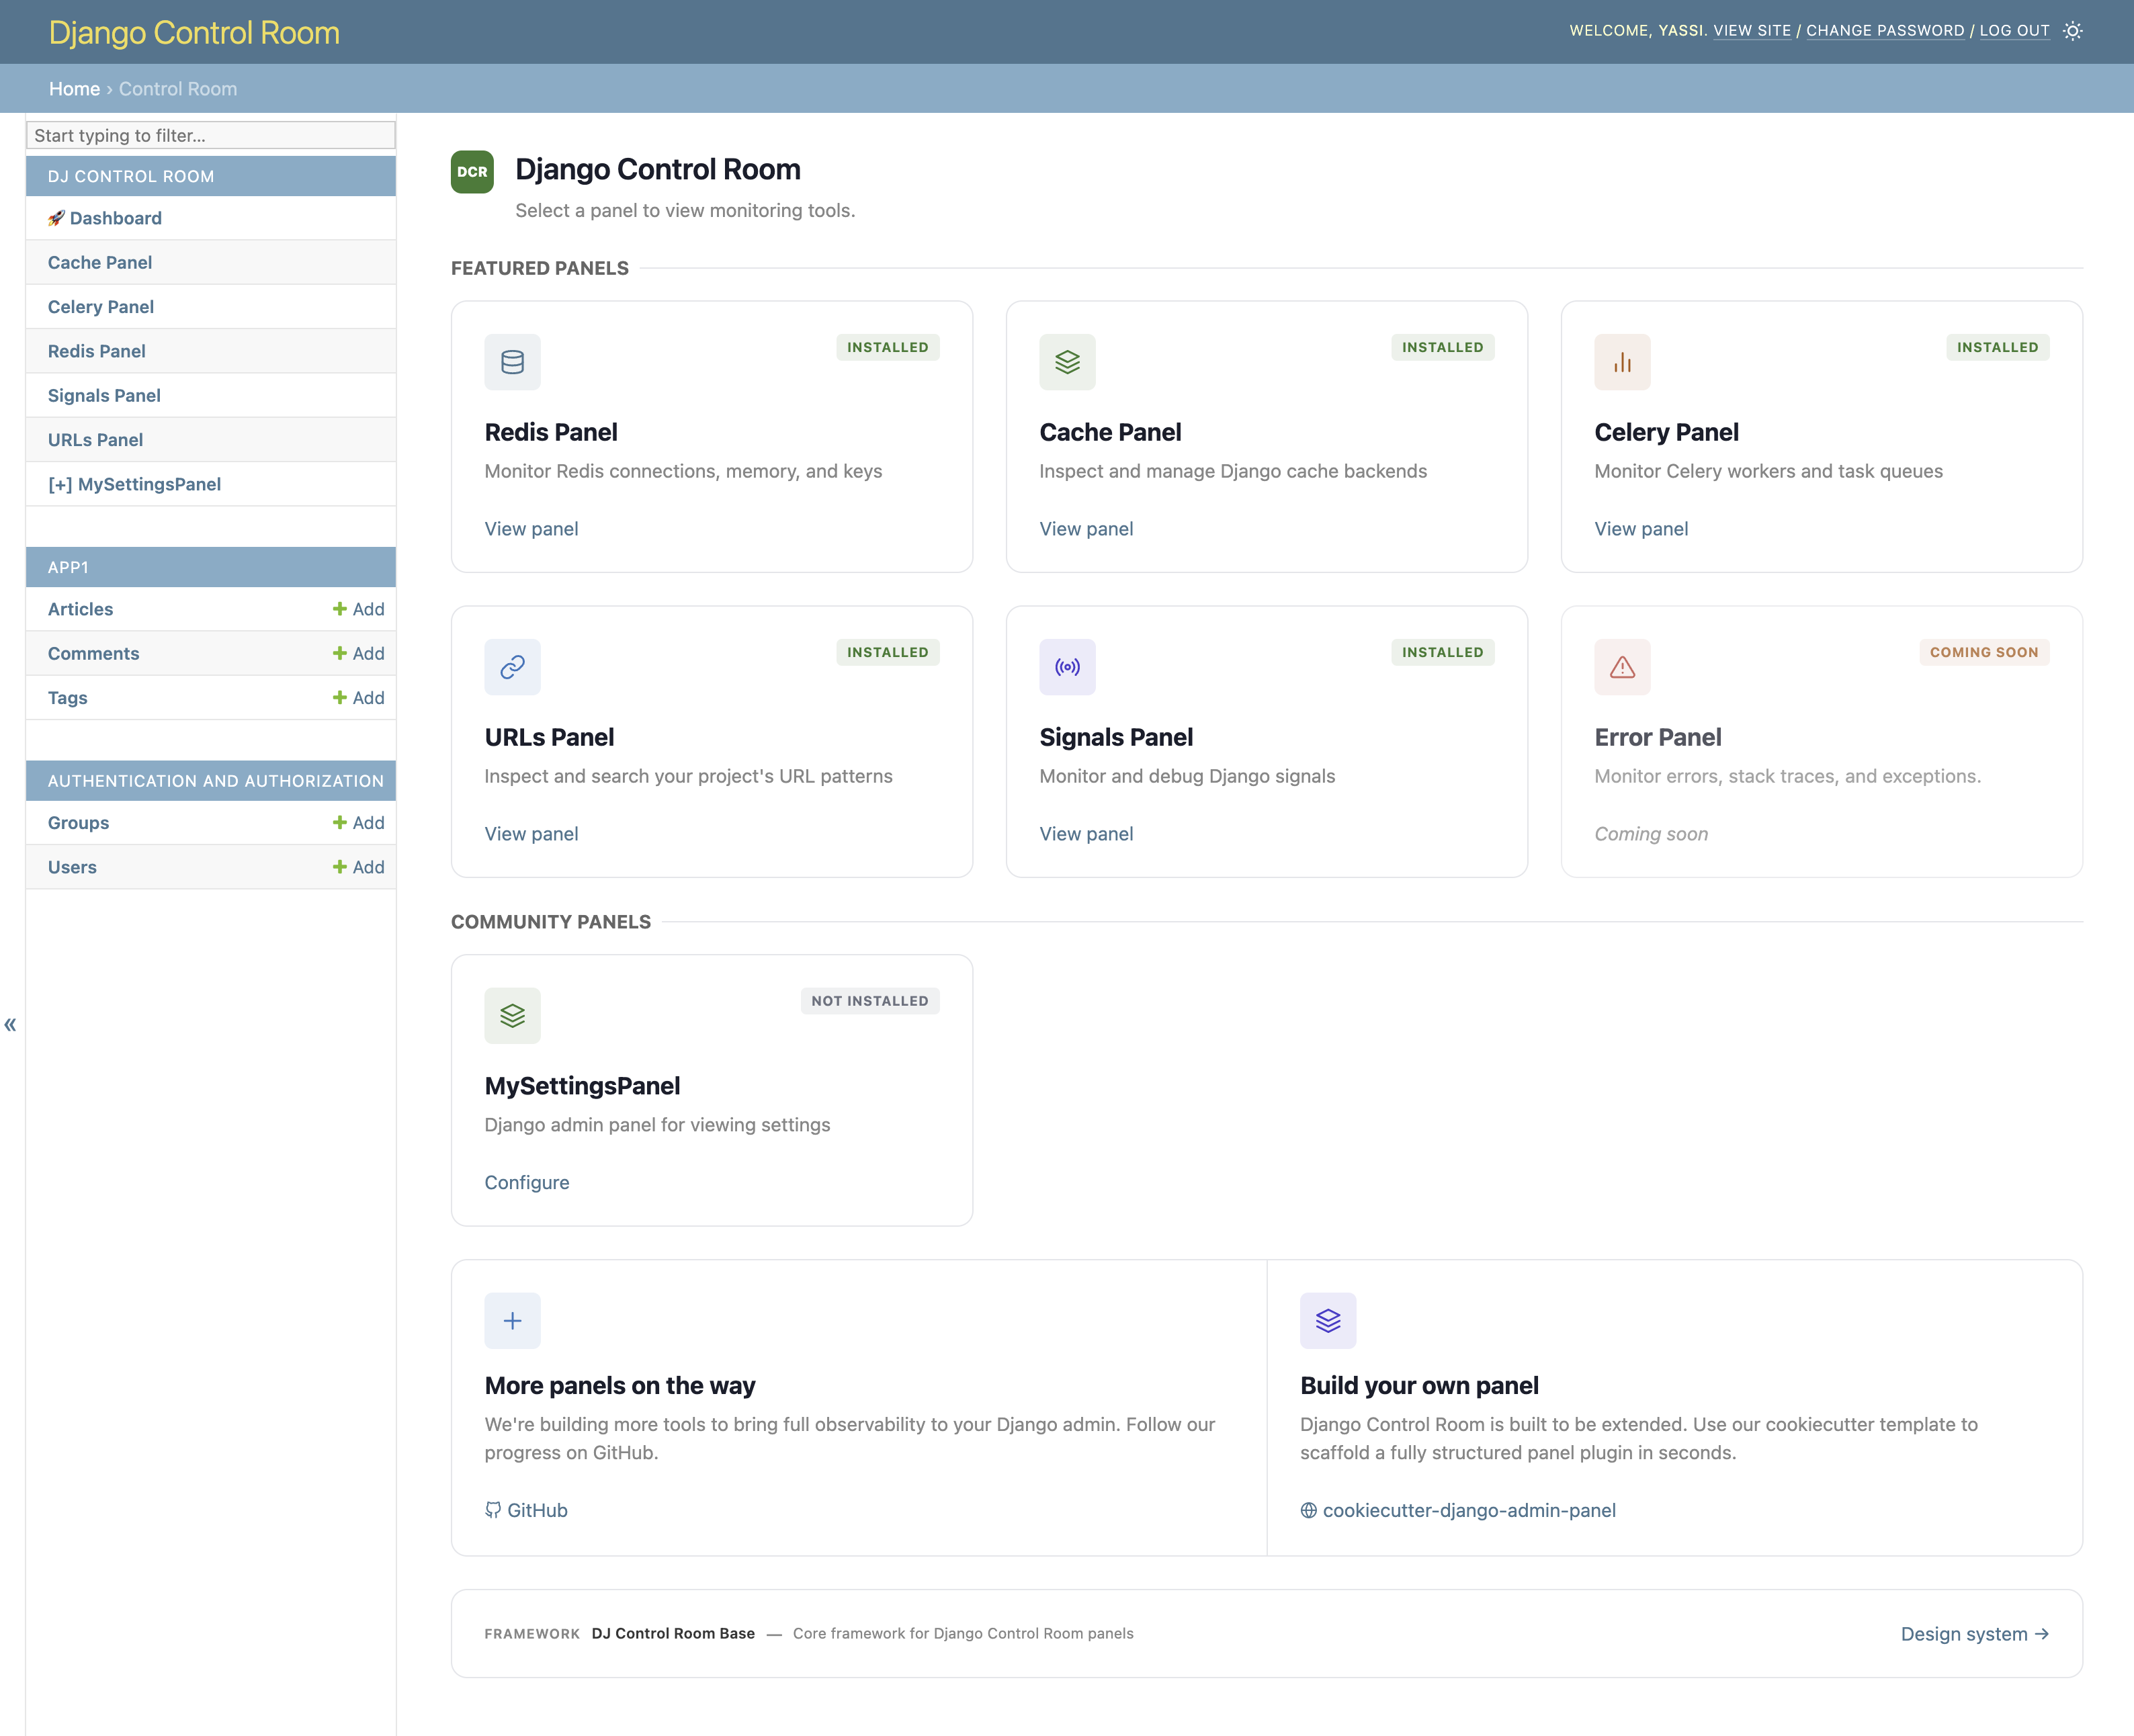
Task: Click the green DCR logo badge
Action: pyautogui.click(x=472, y=172)
